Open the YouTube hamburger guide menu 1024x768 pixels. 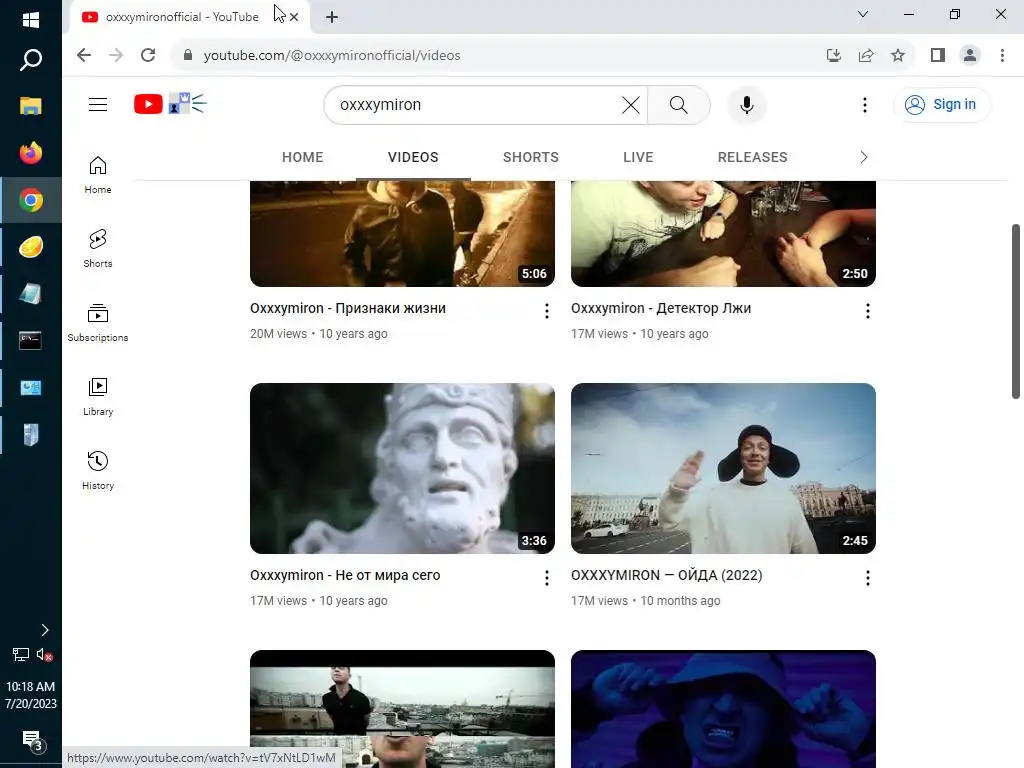(x=98, y=104)
